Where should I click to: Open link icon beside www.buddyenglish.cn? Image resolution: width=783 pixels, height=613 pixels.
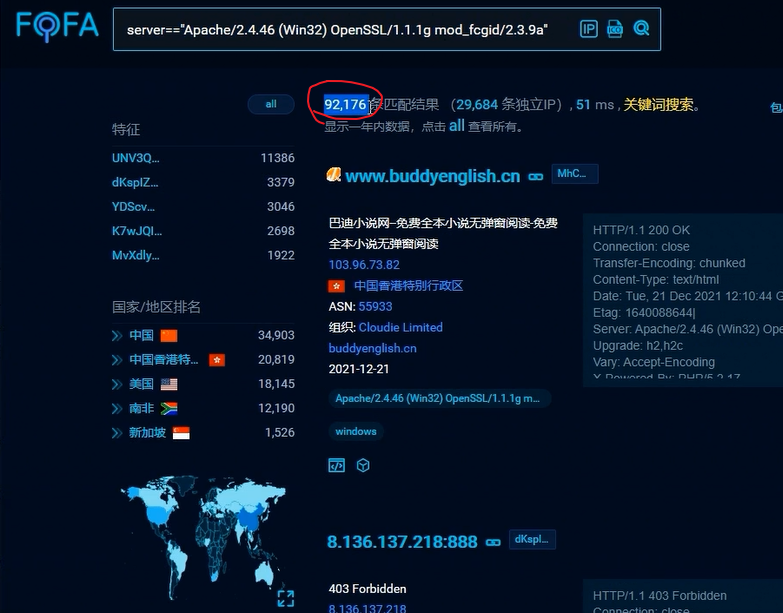(536, 177)
